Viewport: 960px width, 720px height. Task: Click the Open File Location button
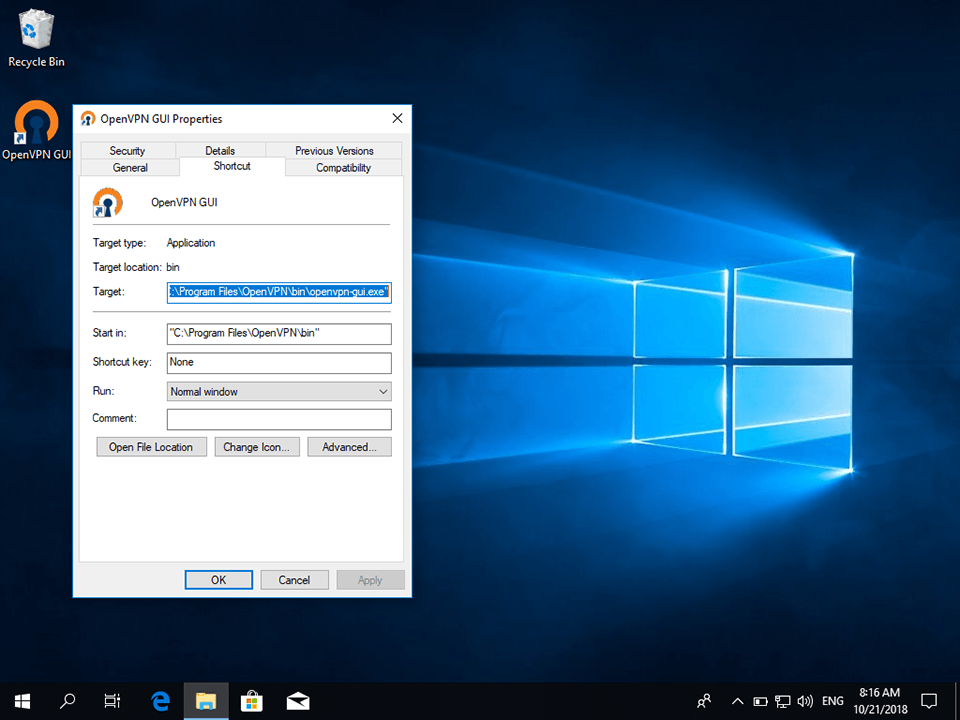pos(151,447)
